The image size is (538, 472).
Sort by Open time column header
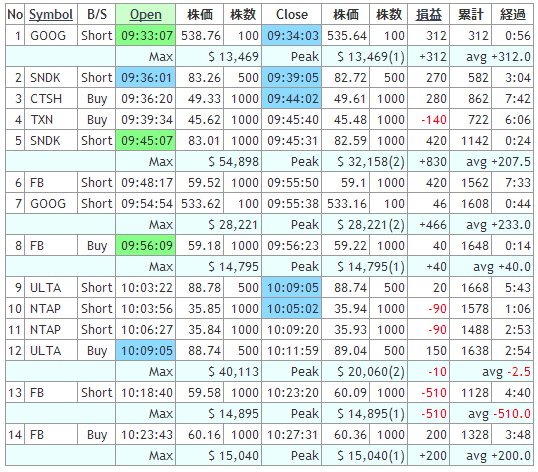[x=145, y=14]
